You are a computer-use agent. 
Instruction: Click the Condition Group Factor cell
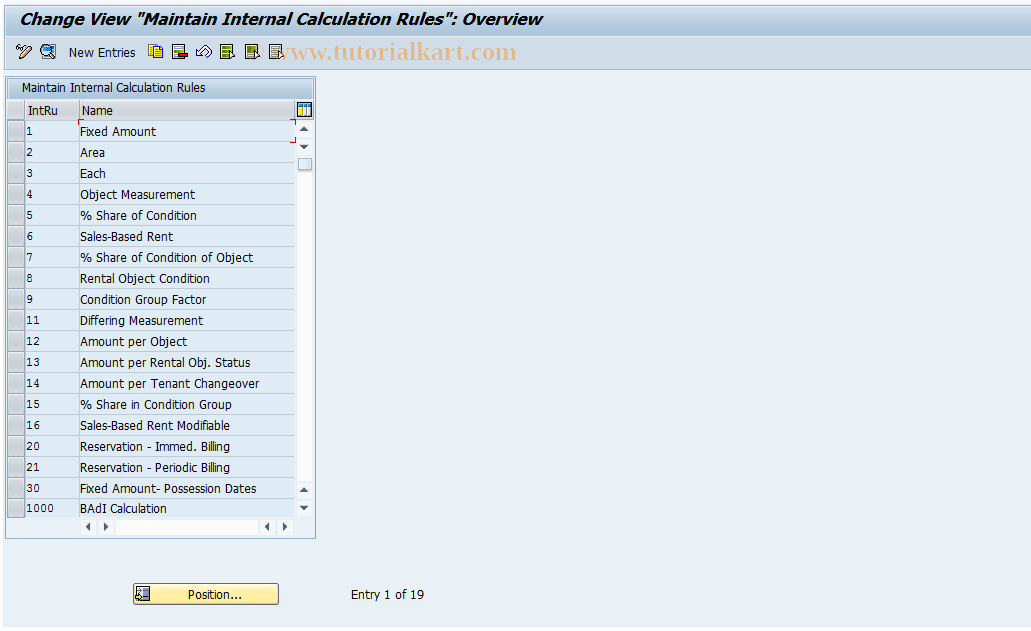pyautogui.click(x=187, y=300)
